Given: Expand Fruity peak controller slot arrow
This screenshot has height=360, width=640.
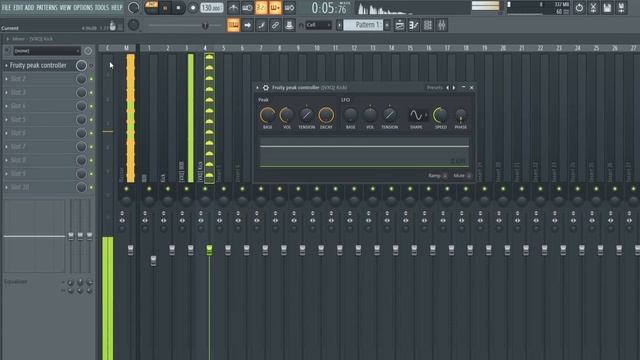Looking at the screenshot, I should (6, 65).
